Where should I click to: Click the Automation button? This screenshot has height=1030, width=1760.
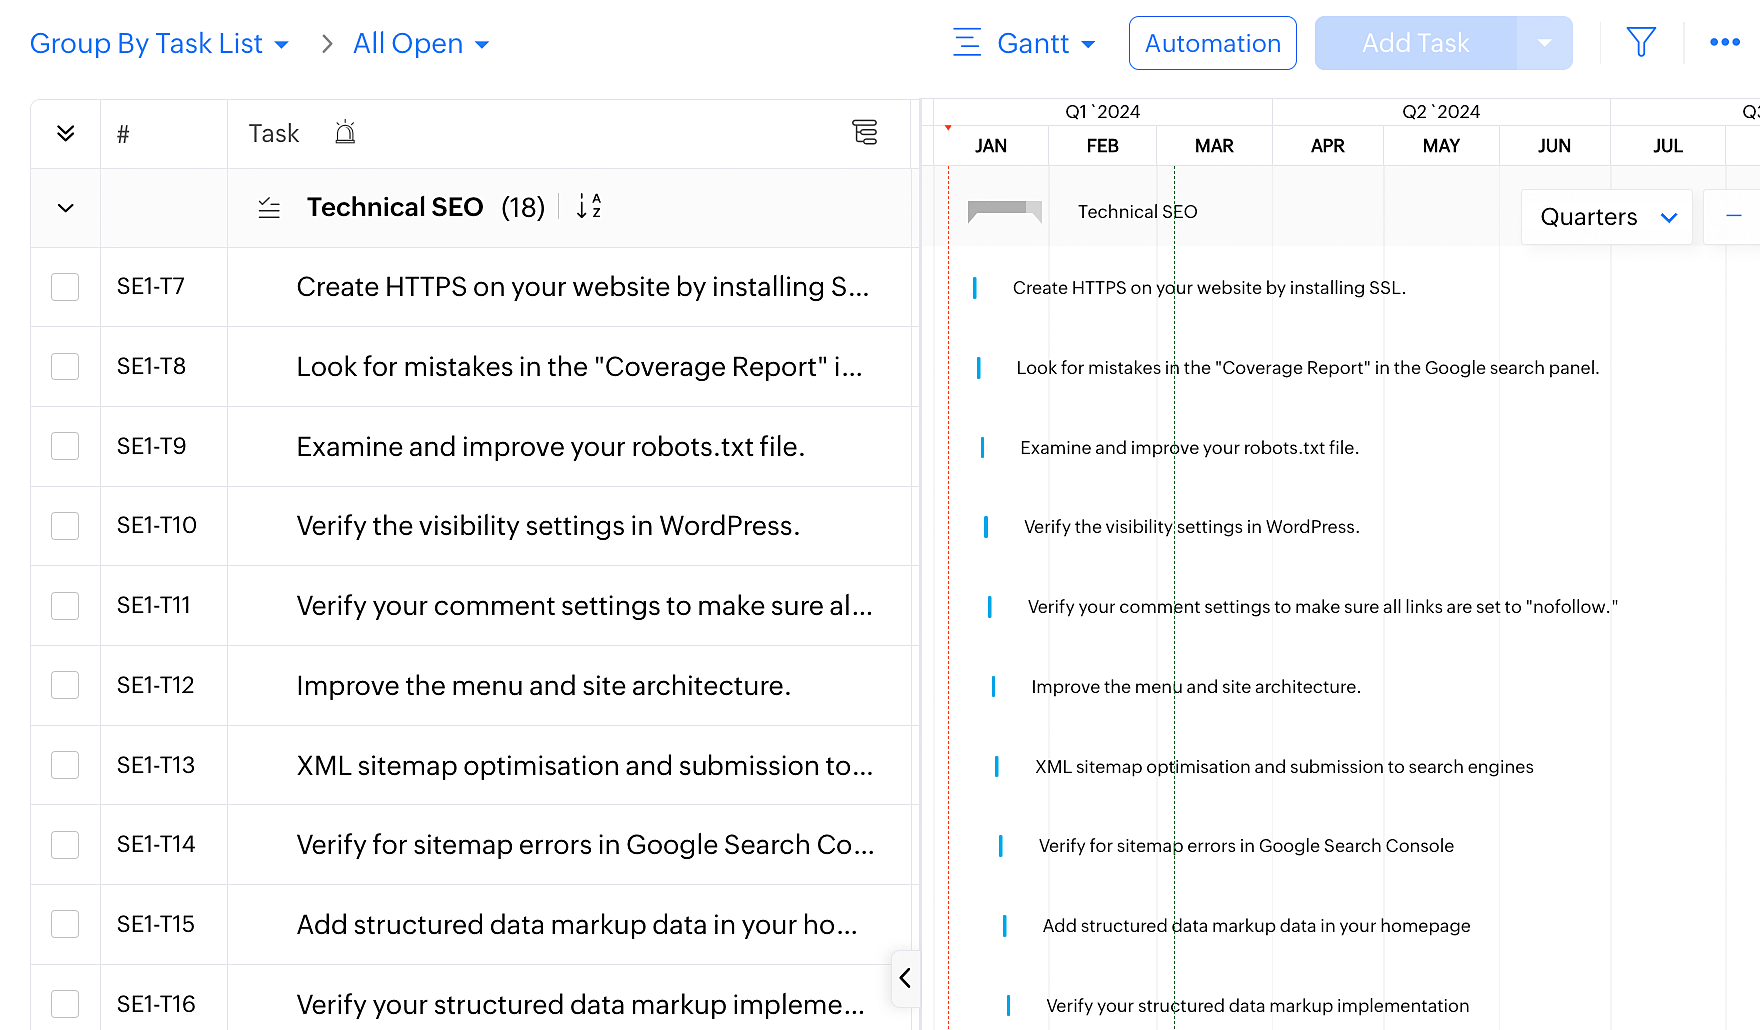coord(1212,44)
